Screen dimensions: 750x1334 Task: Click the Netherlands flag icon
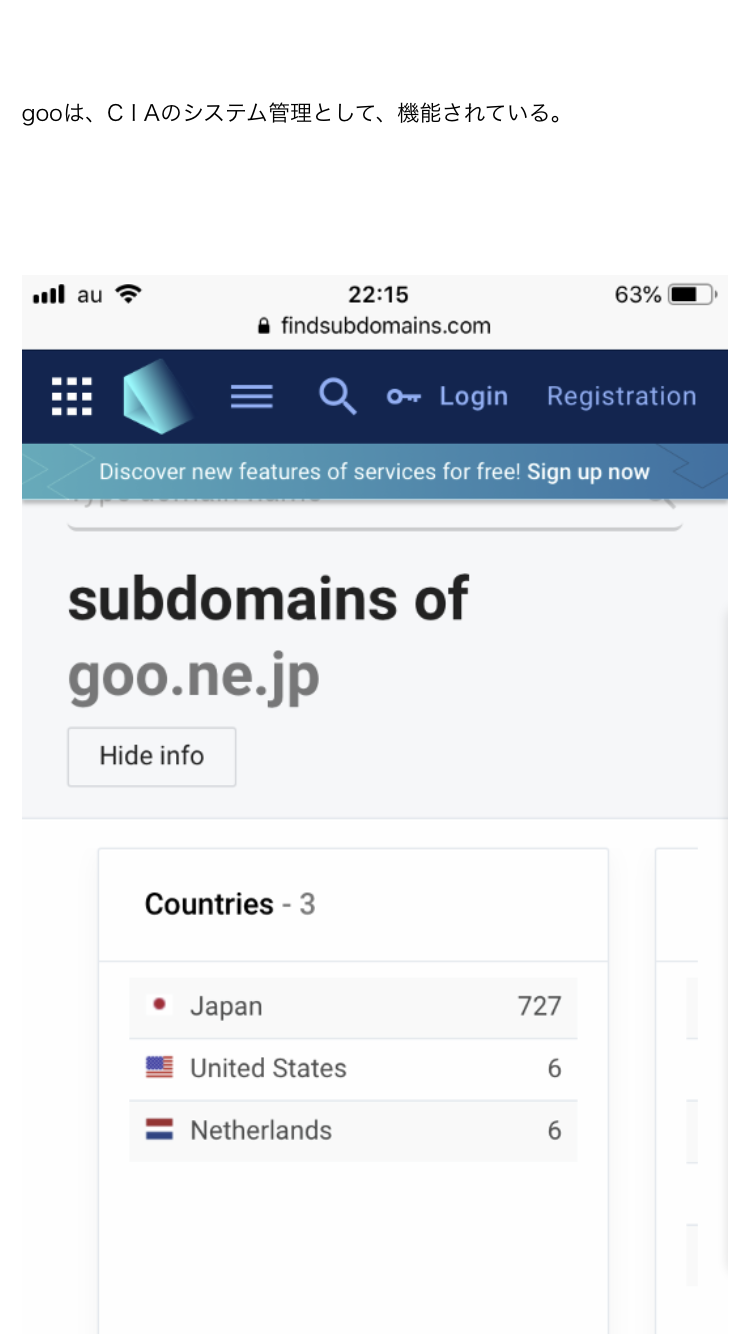tap(159, 1130)
